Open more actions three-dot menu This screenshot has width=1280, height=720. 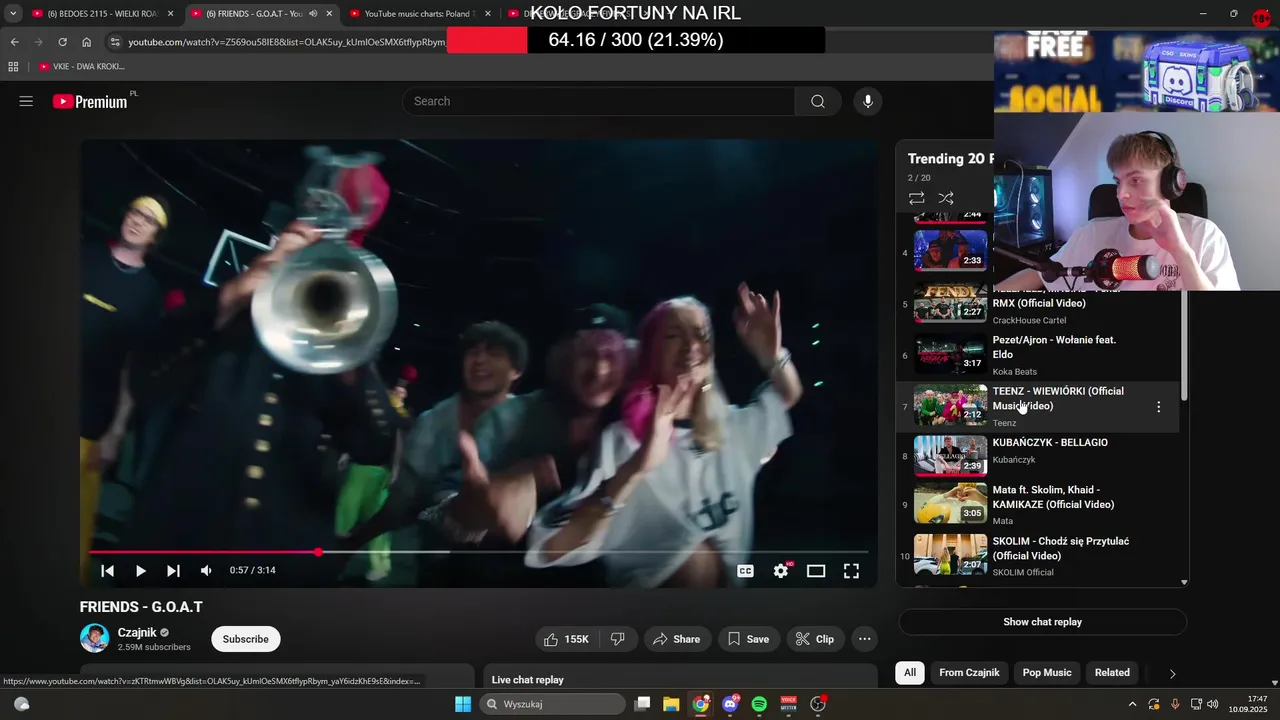coord(865,639)
